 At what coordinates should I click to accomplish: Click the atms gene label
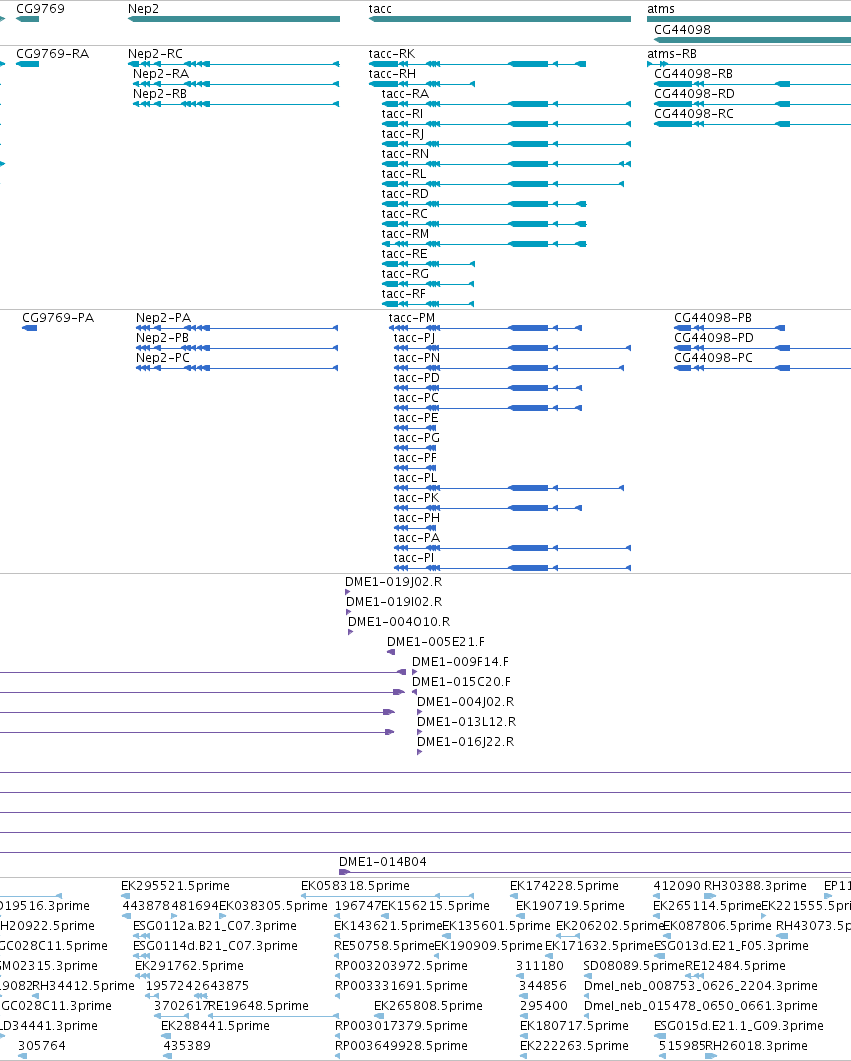661,9
